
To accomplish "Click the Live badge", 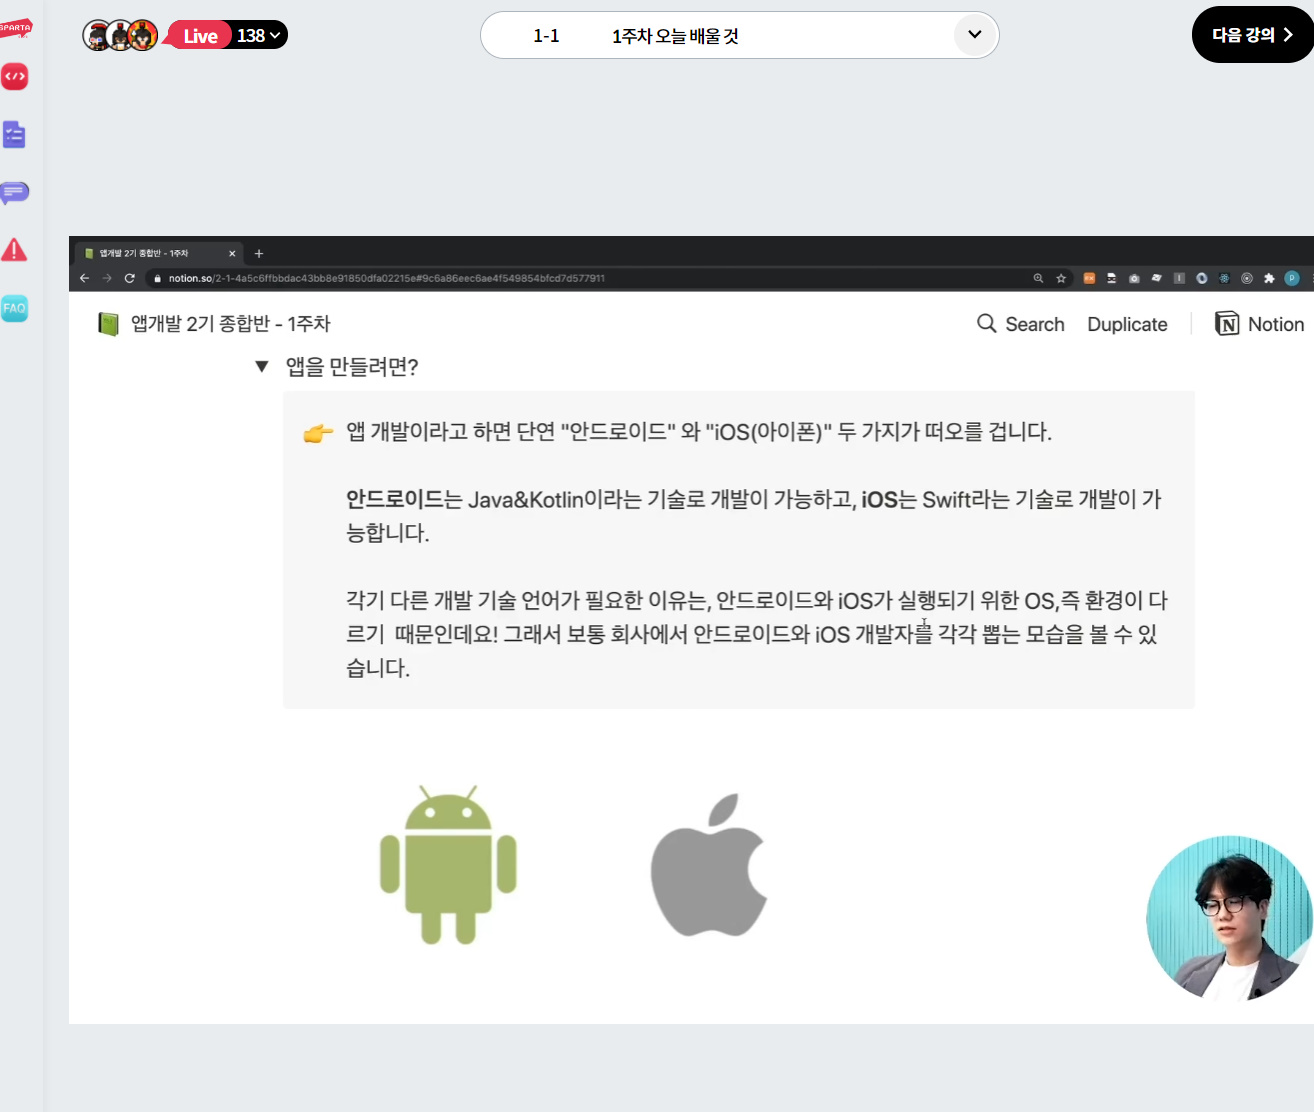I will (x=200, y=36).
